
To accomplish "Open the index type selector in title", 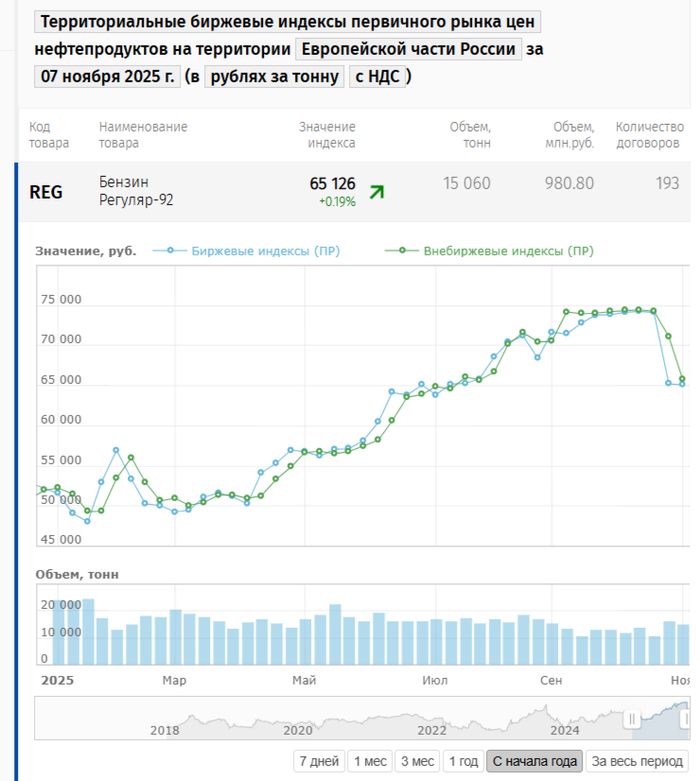I will point(286,23).
